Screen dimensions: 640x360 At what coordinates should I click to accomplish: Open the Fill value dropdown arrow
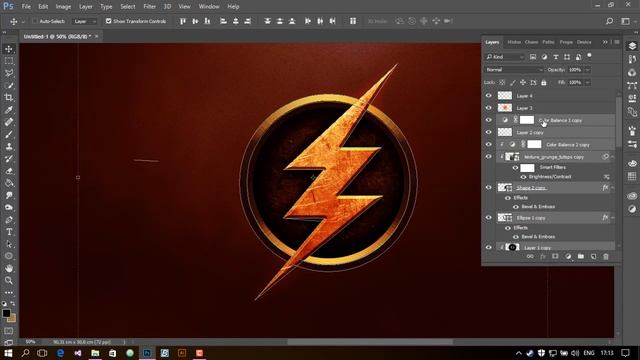(588, 82)
